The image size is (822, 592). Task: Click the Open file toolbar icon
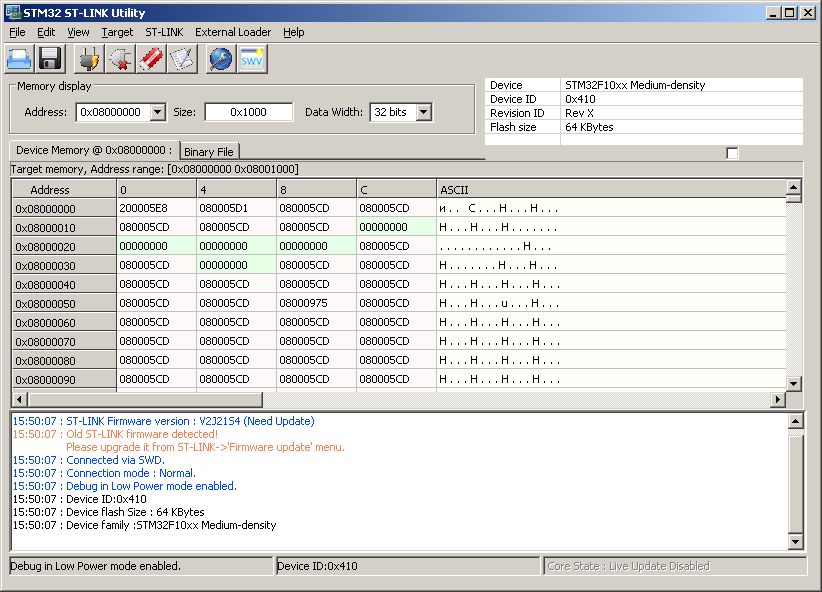(21, 59)
